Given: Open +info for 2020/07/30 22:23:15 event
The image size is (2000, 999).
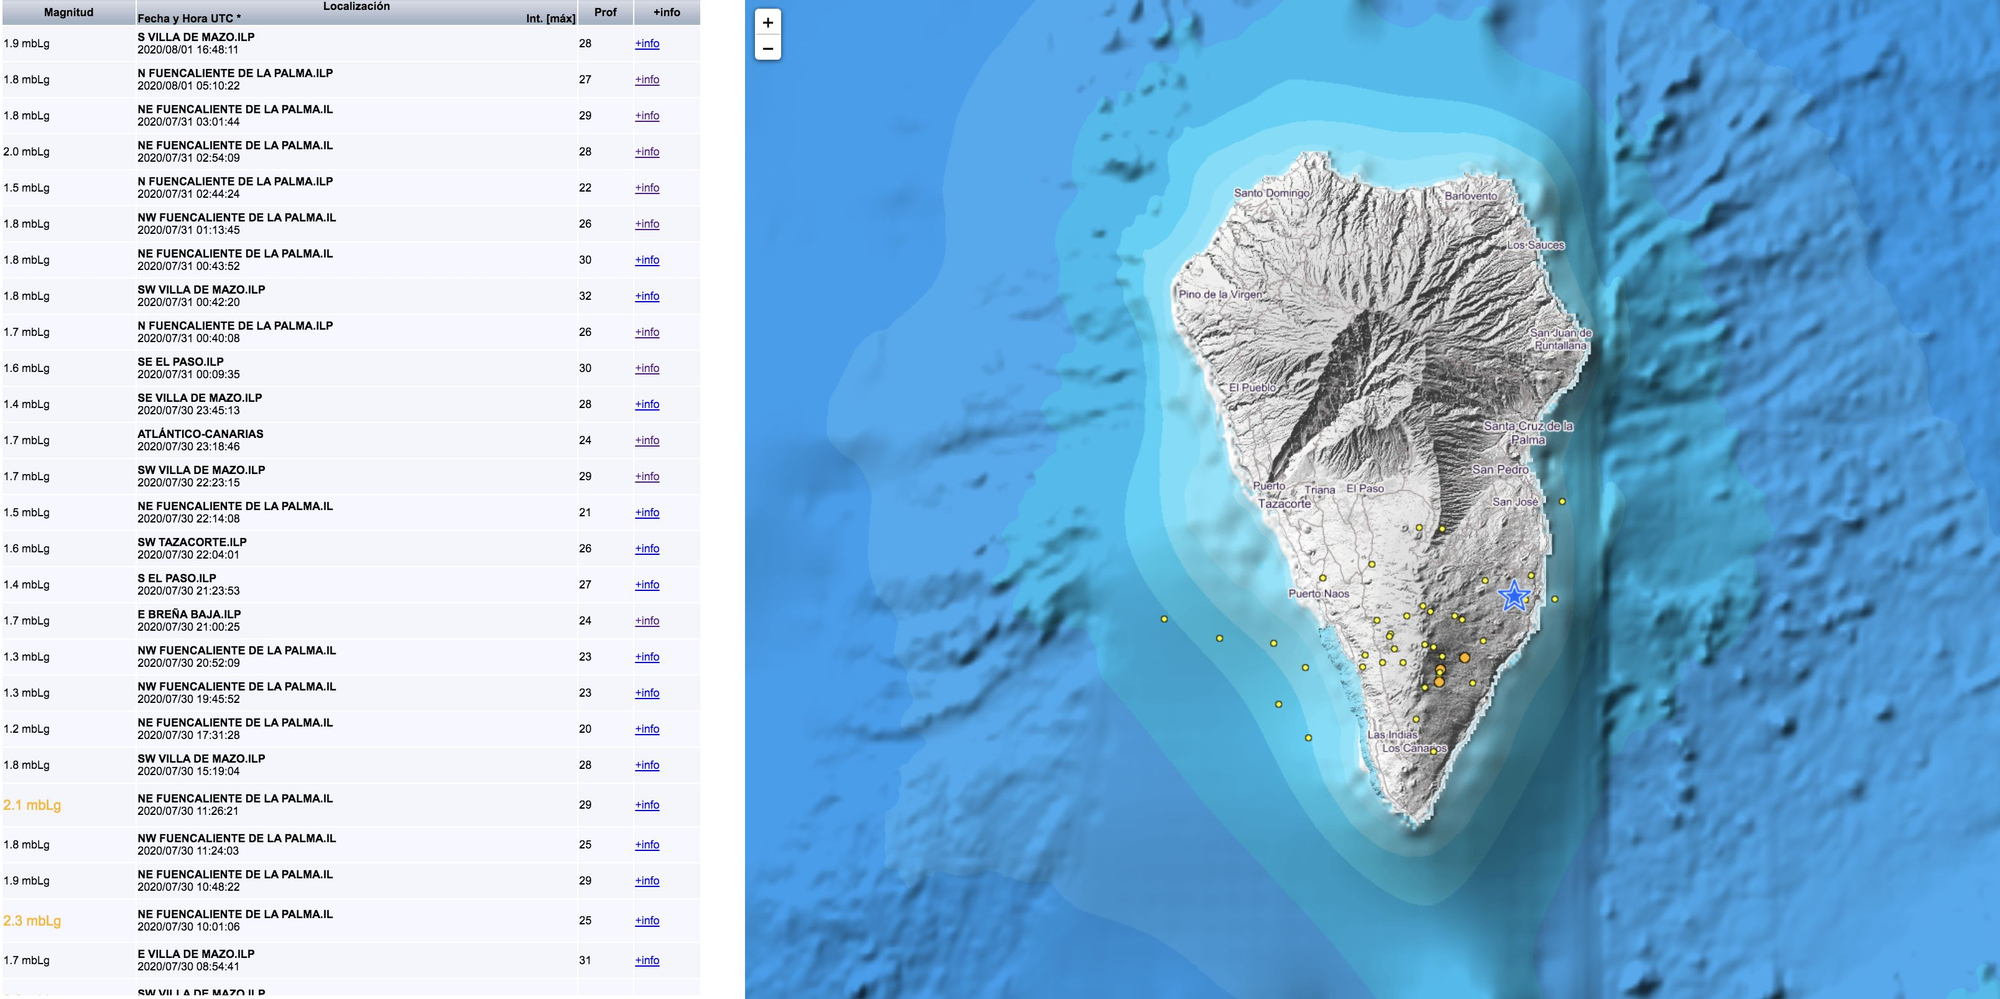Looking at the screenshot, I should click(647, 476).
